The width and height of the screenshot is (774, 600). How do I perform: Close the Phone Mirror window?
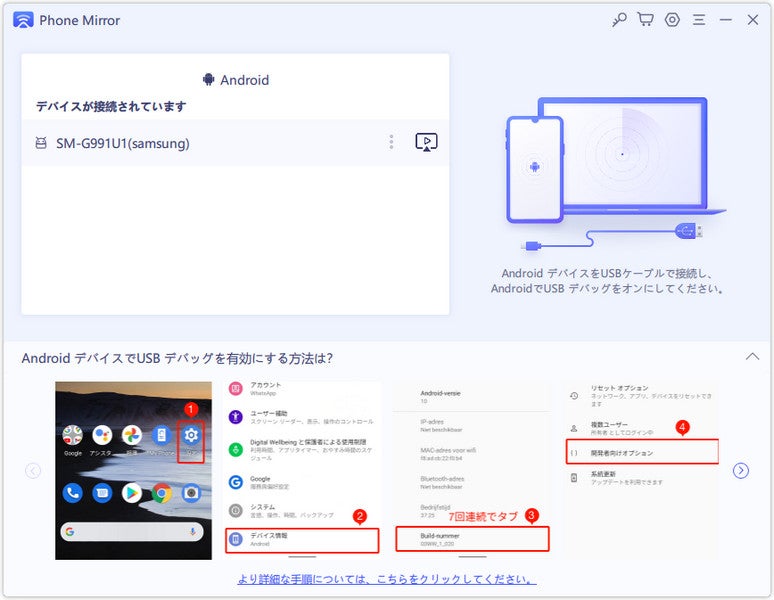pyautogui.click(x=753, y=20)
